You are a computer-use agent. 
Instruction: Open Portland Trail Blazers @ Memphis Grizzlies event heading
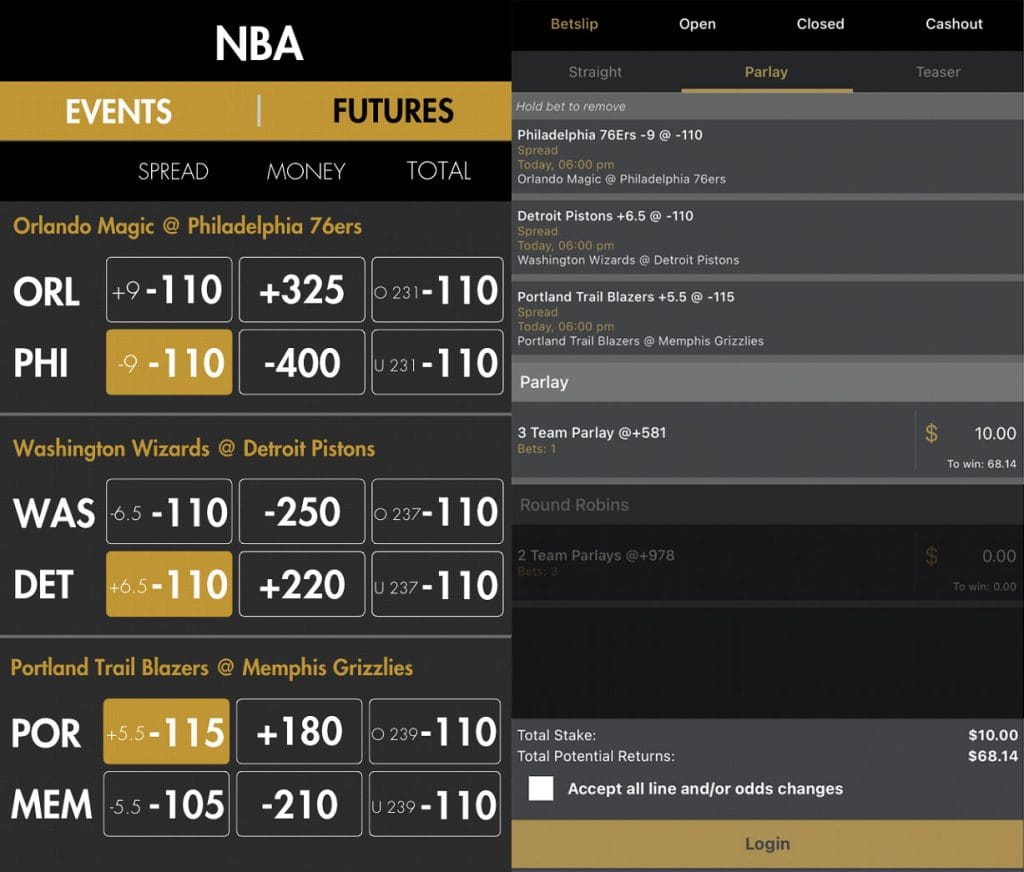coord(212,668)
